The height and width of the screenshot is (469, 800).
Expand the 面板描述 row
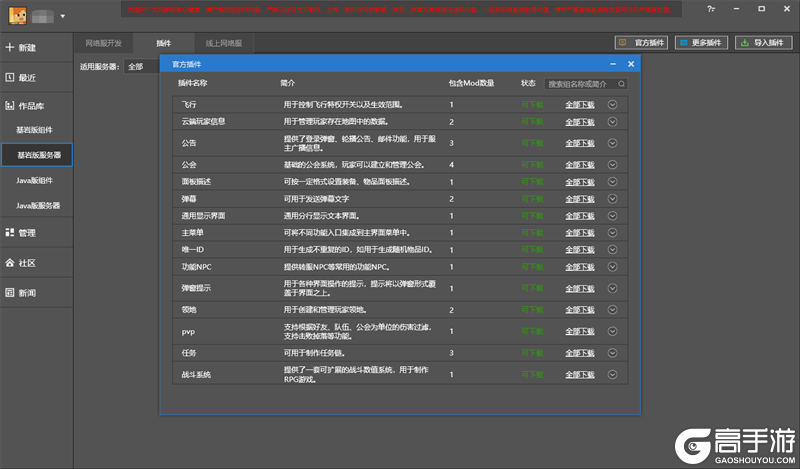612,182
